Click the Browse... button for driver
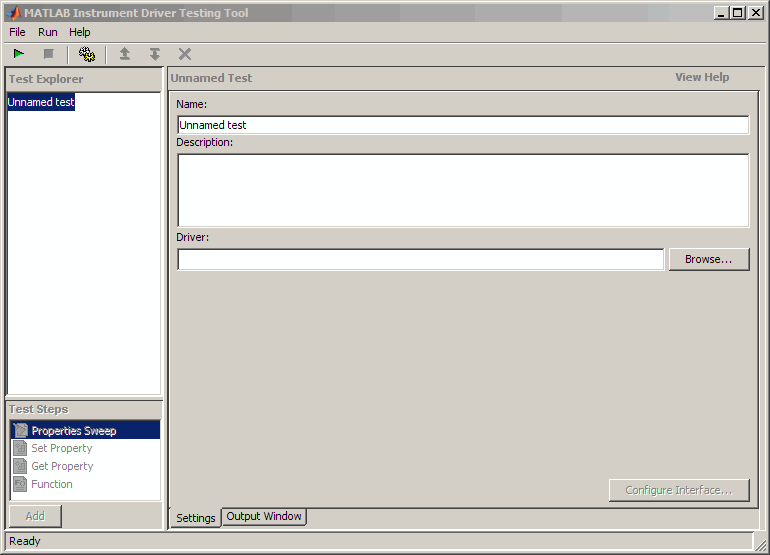770x555 pixels. coord(709,259)
